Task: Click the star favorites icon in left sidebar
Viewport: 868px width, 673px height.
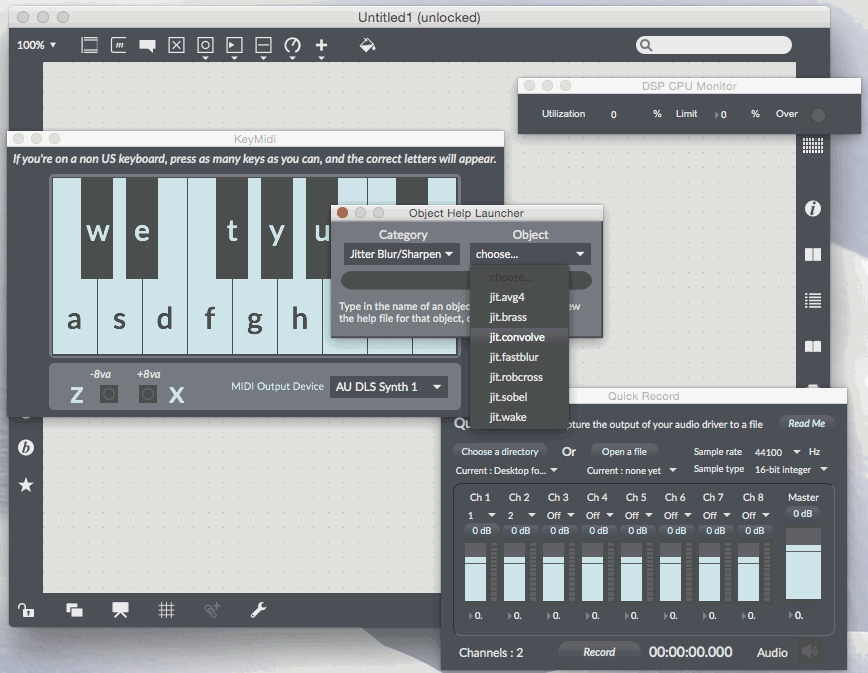Action: (x=26, y=485)
